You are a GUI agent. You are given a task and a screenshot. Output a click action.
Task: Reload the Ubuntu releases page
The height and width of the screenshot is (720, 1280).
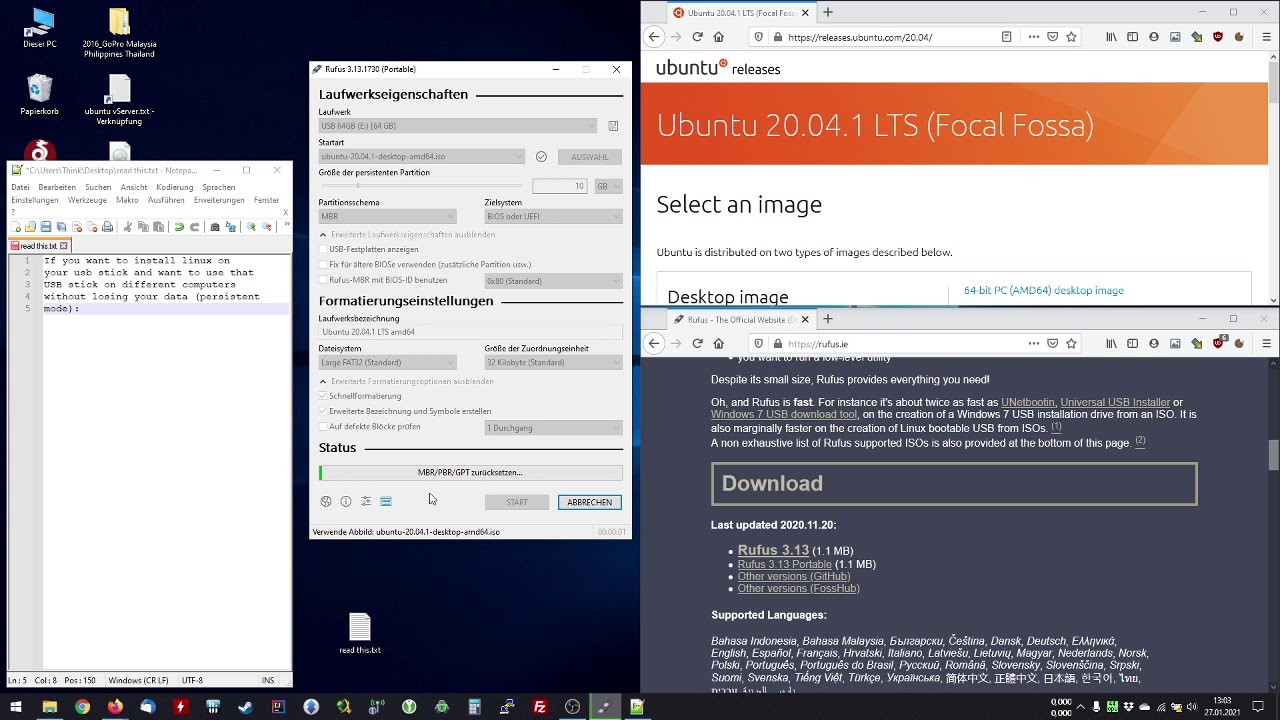click(x=697, y=37)
